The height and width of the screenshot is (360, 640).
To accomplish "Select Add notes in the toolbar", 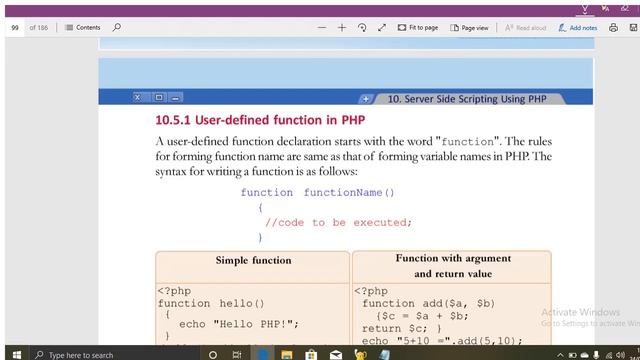I will 578,28.
